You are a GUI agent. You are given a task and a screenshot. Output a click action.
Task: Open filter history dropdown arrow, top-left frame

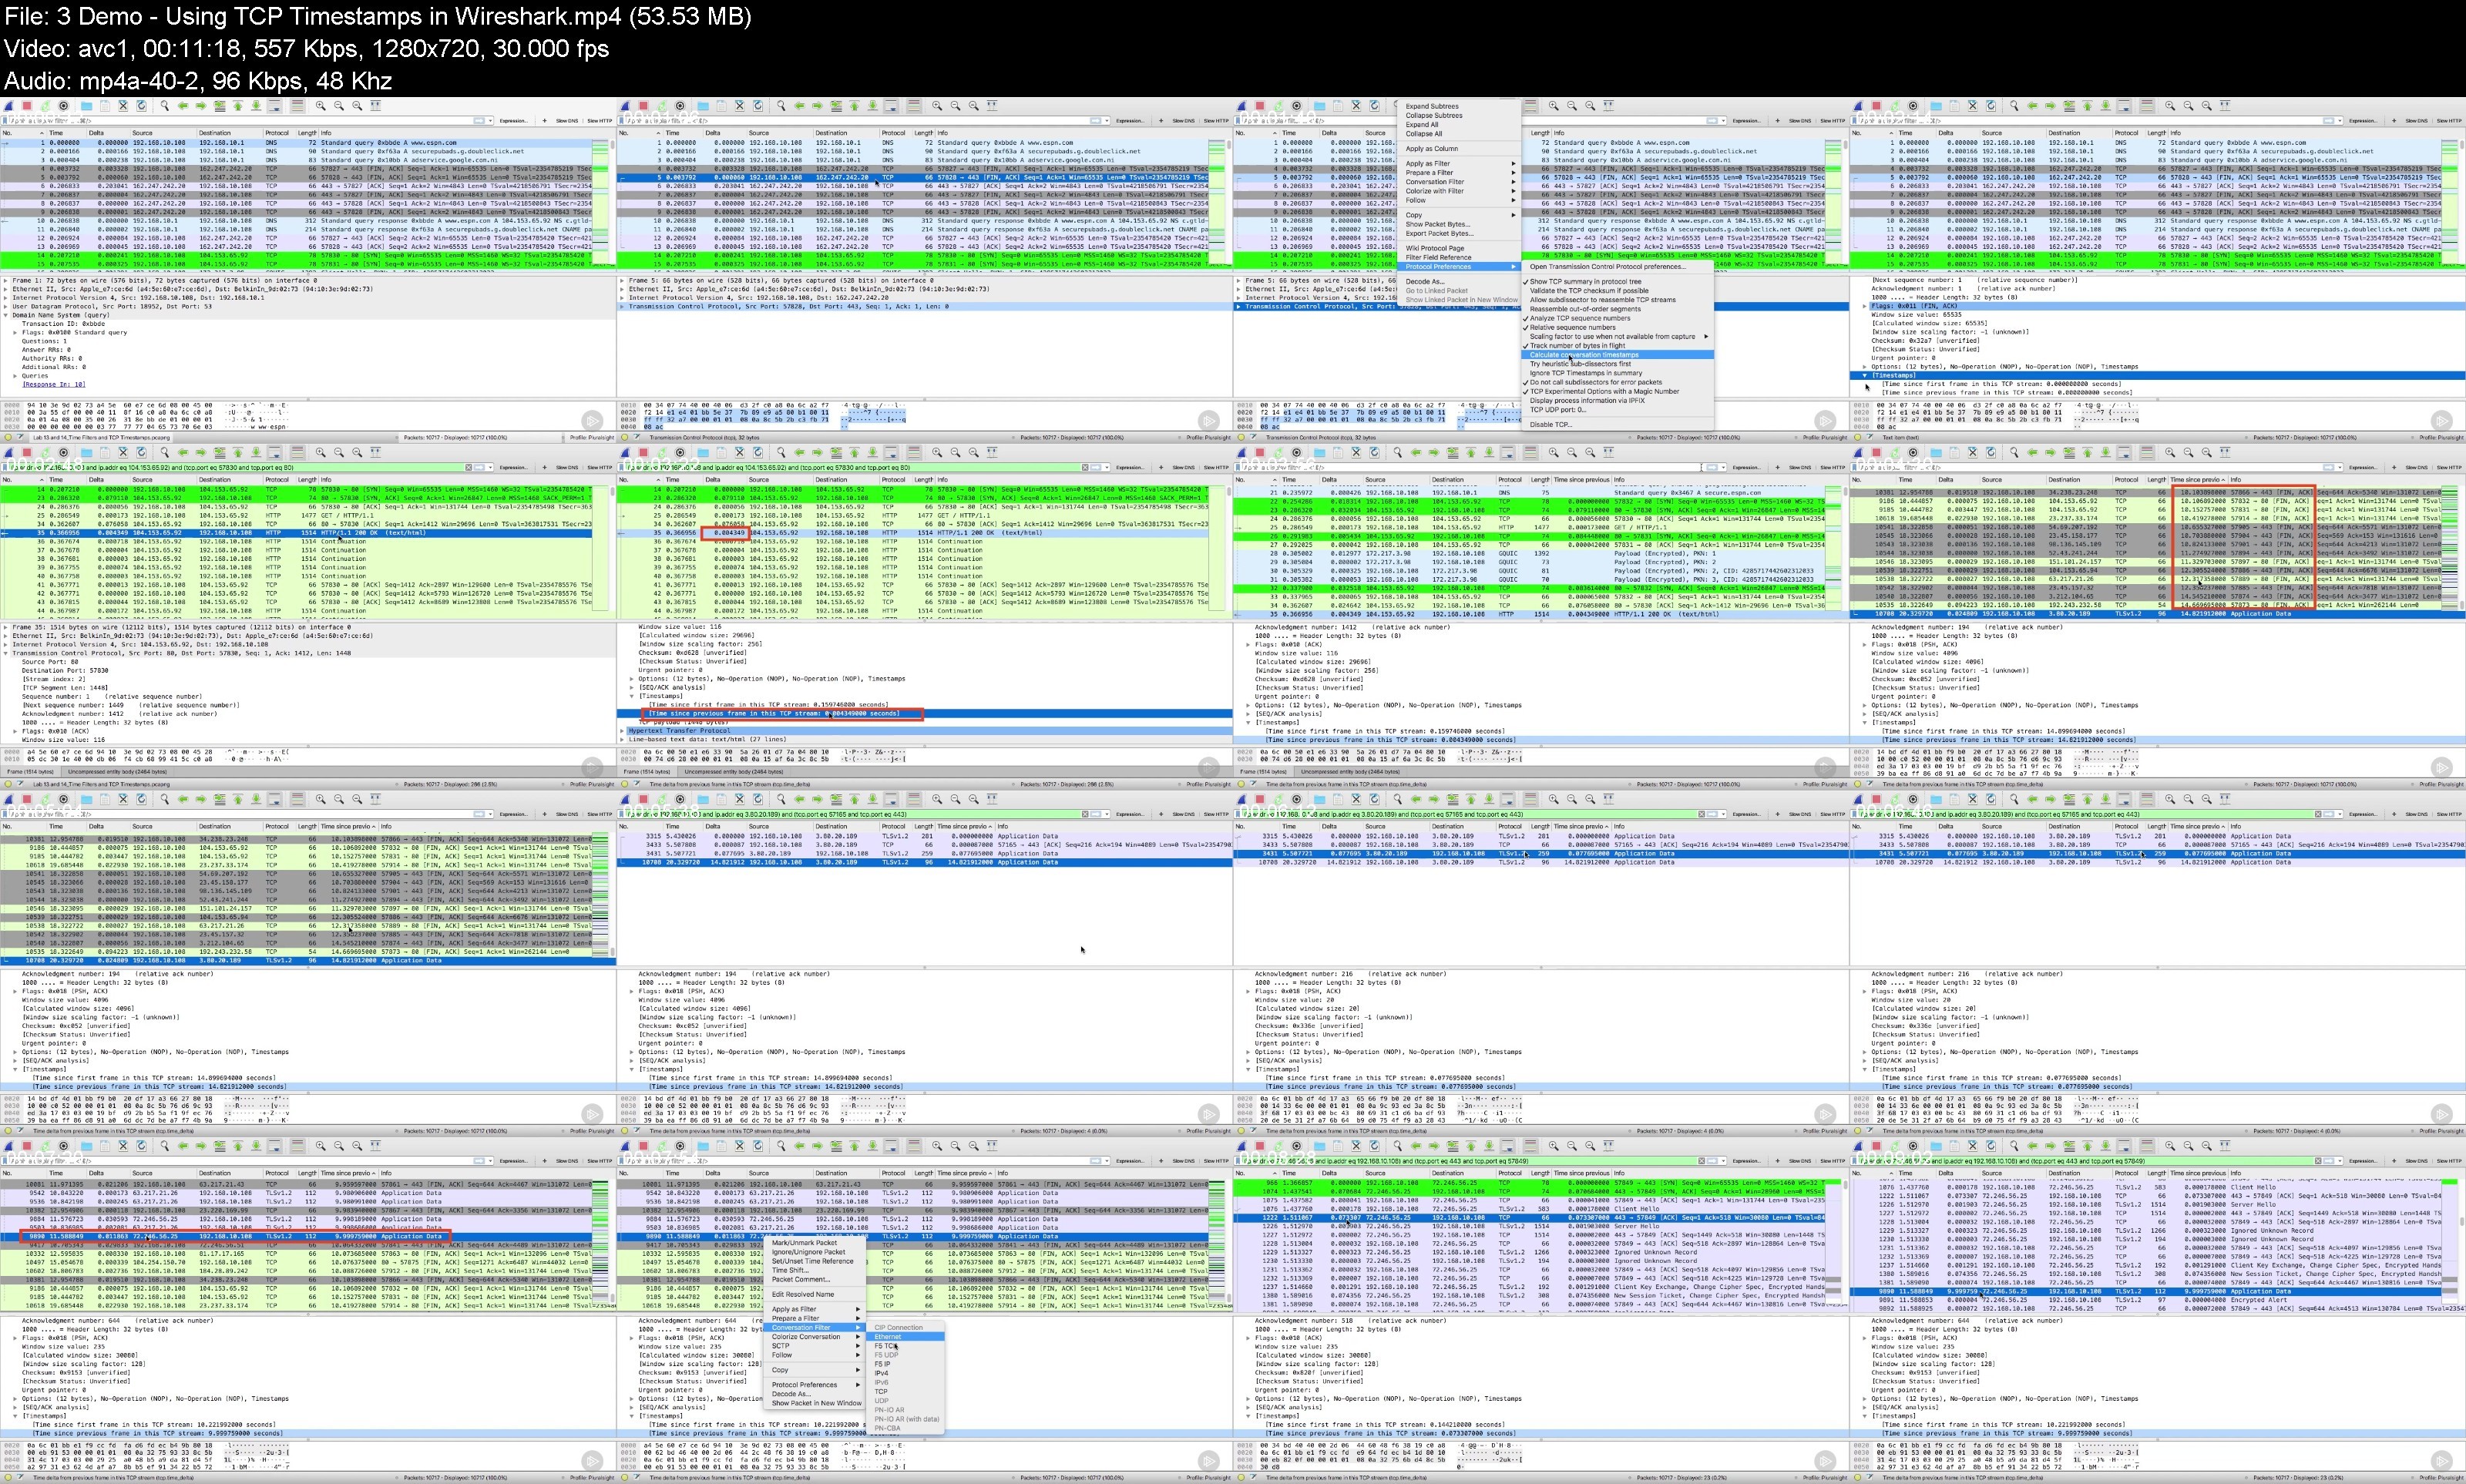(x=490, y=121)
